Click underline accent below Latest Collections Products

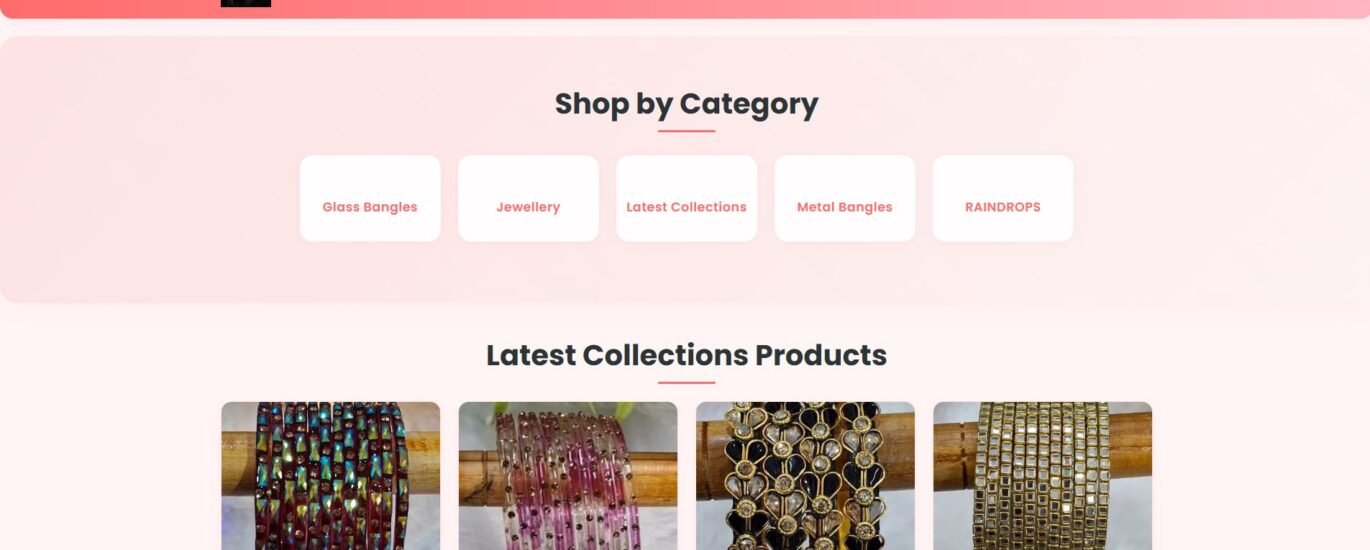[686, 382]
